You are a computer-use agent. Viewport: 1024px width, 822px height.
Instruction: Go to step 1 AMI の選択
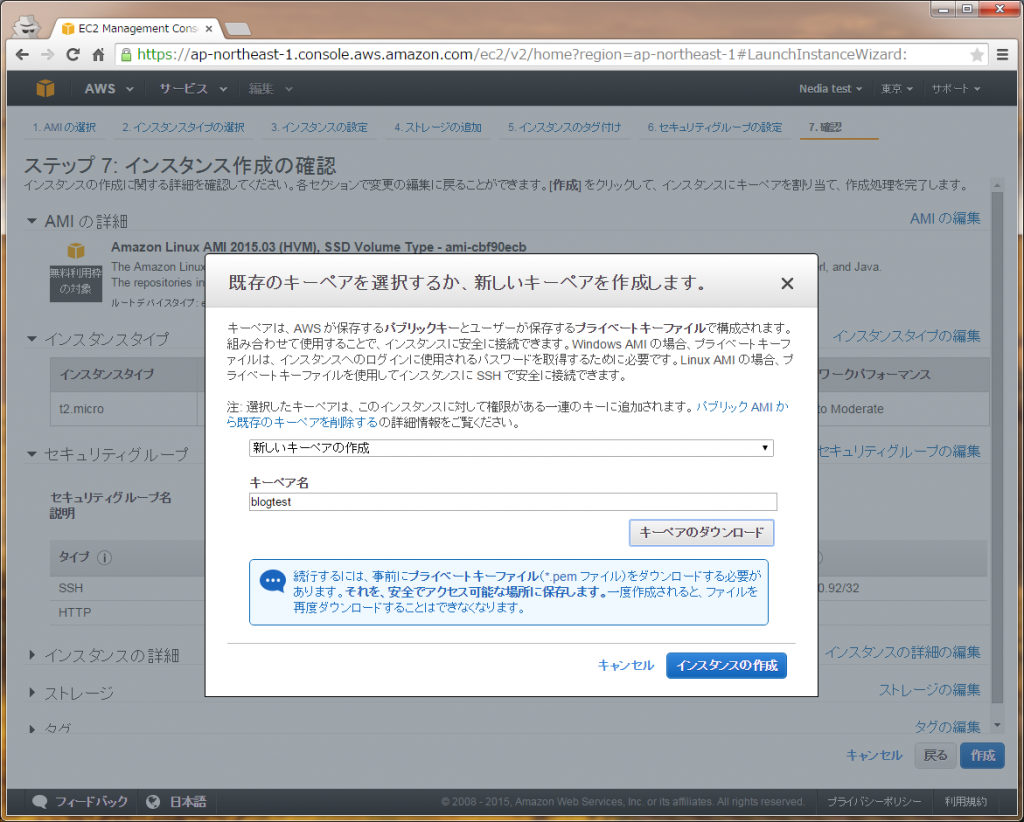(64, 127)
